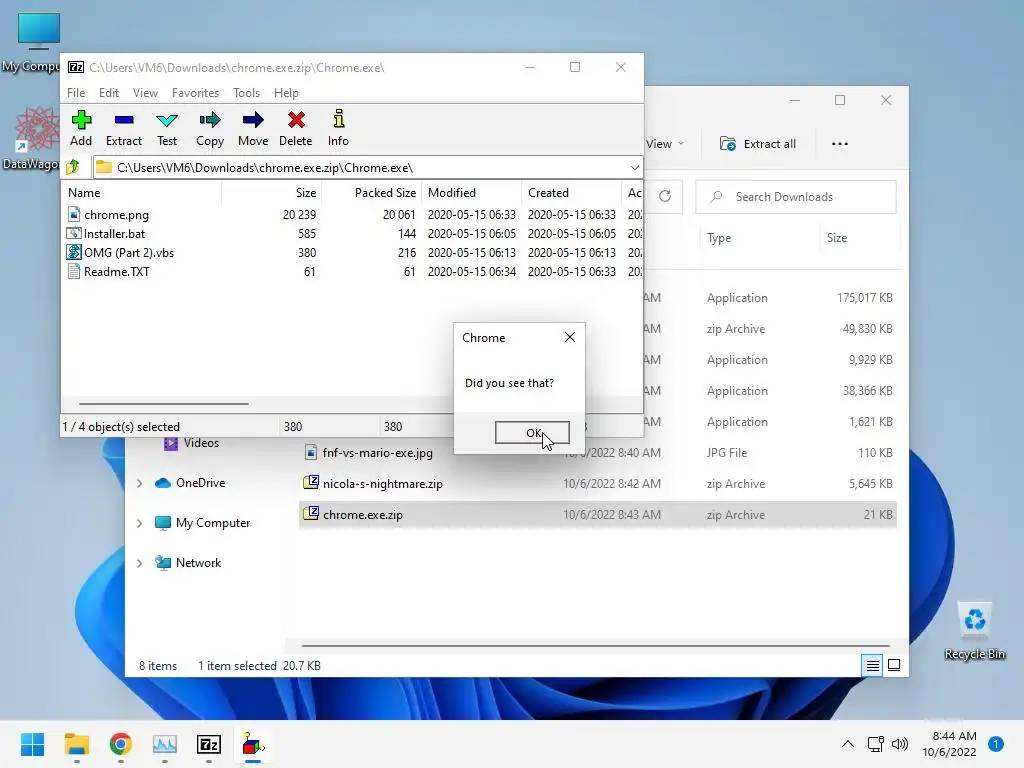Viewport: 1024px width, 768px height.
Task: Select the Installer.bat file icon
Action: 74,233
